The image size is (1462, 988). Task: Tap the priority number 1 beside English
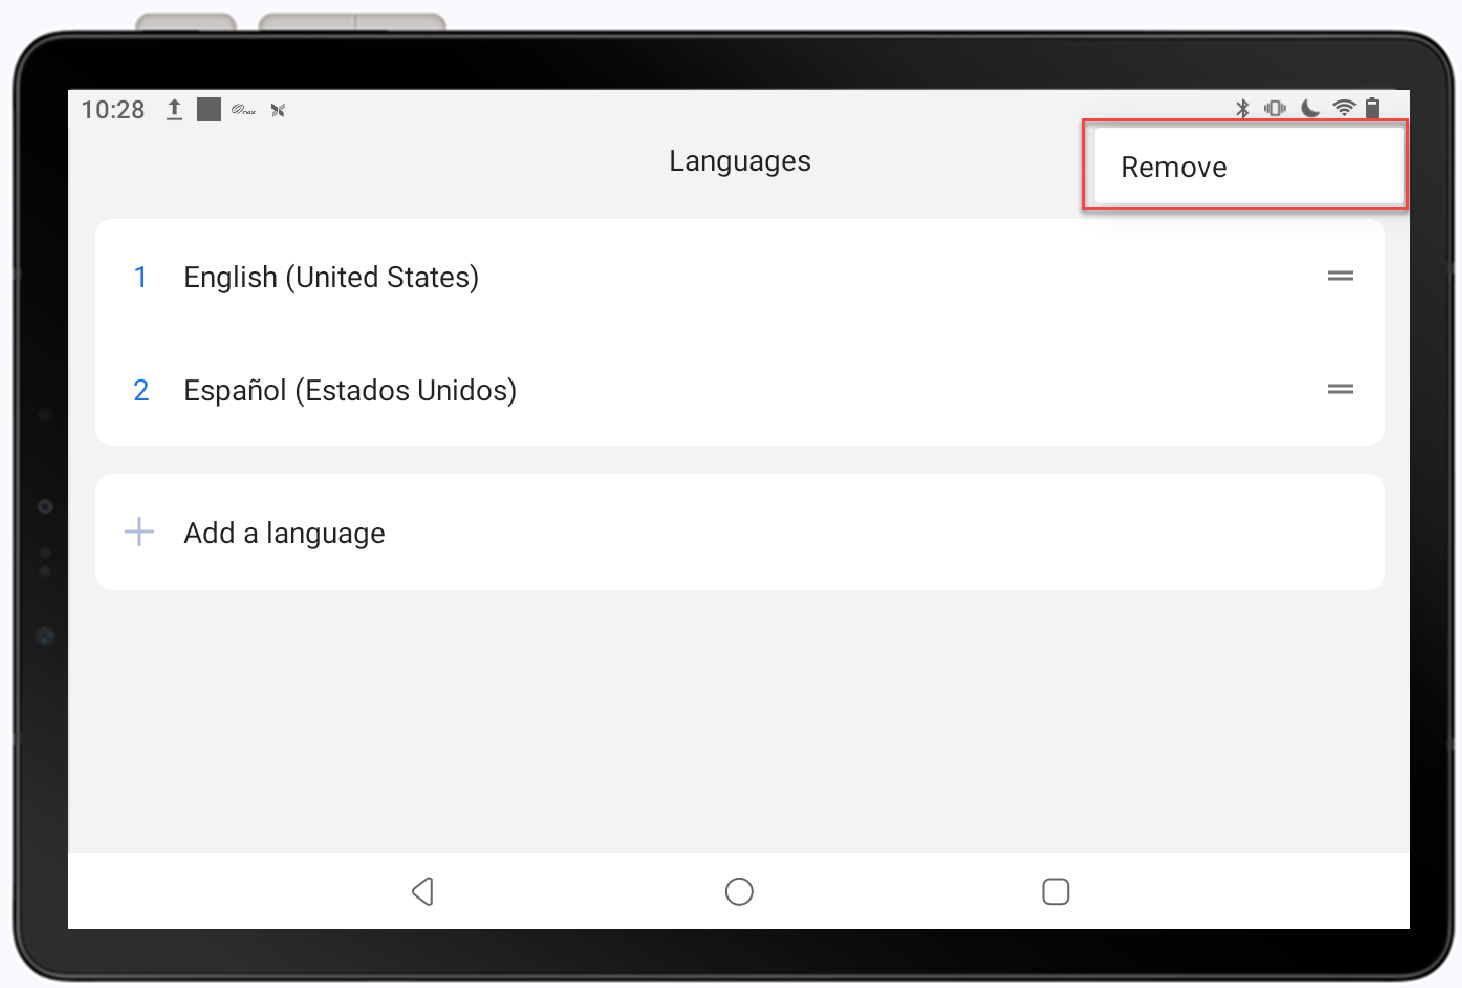tap(140, 277)
